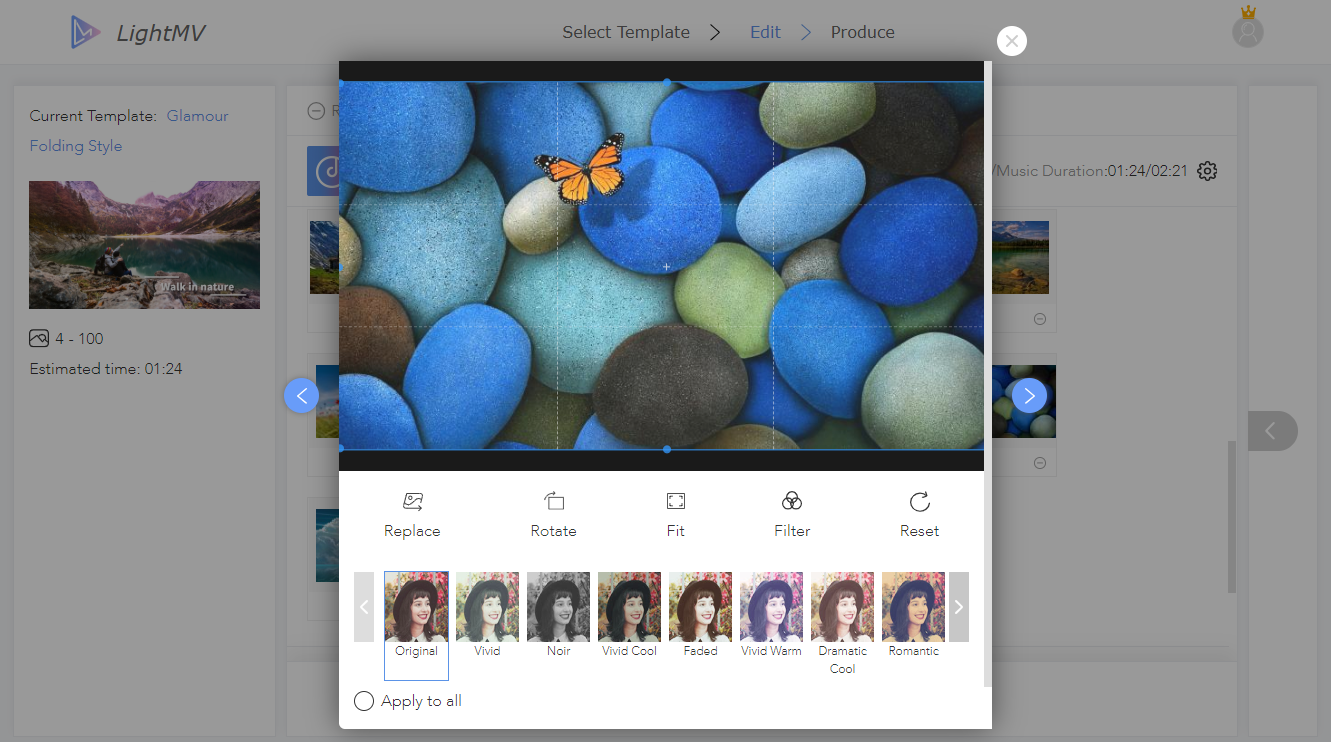Viewport: 1331px width, 742px height.
Task: Click the crowned user profile avatar
Action: click(1247, 31)
